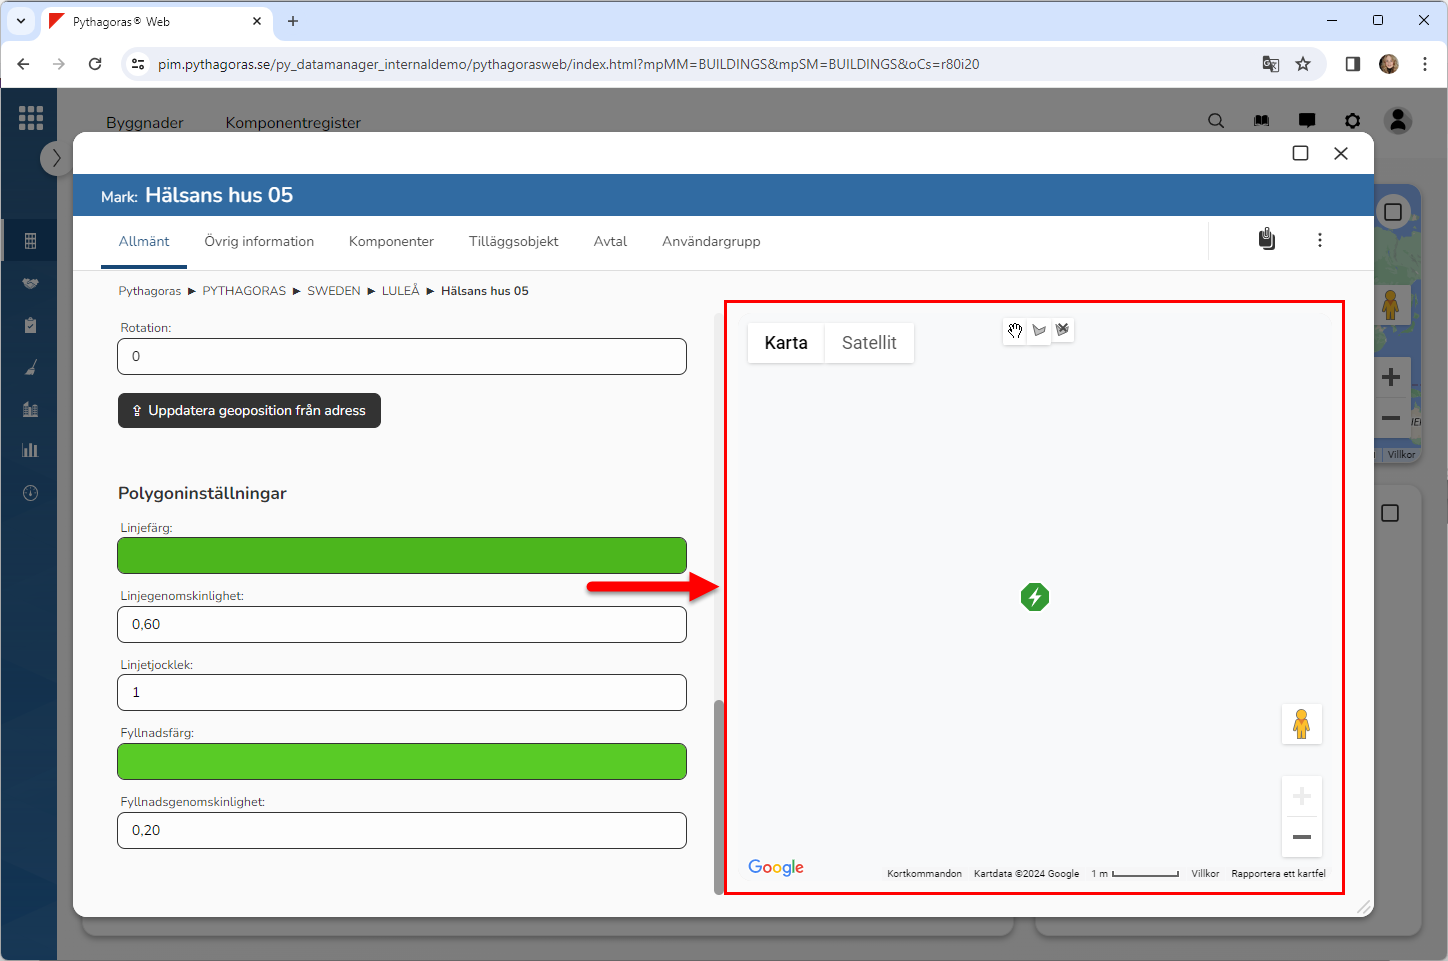The width and height of the screenshot is (1448, 961).
Task: Switch map view to Karta
Action: click(x=785, y=343)
